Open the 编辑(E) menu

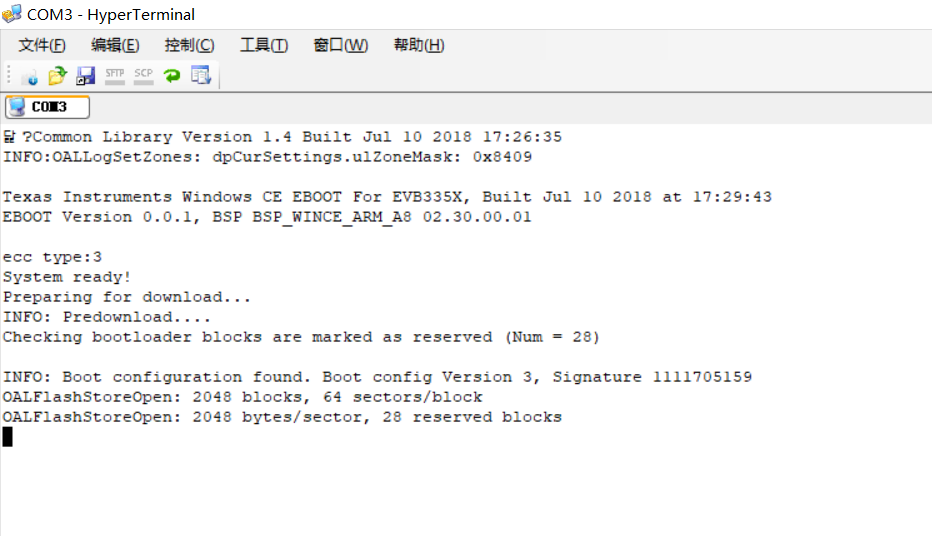115,45
